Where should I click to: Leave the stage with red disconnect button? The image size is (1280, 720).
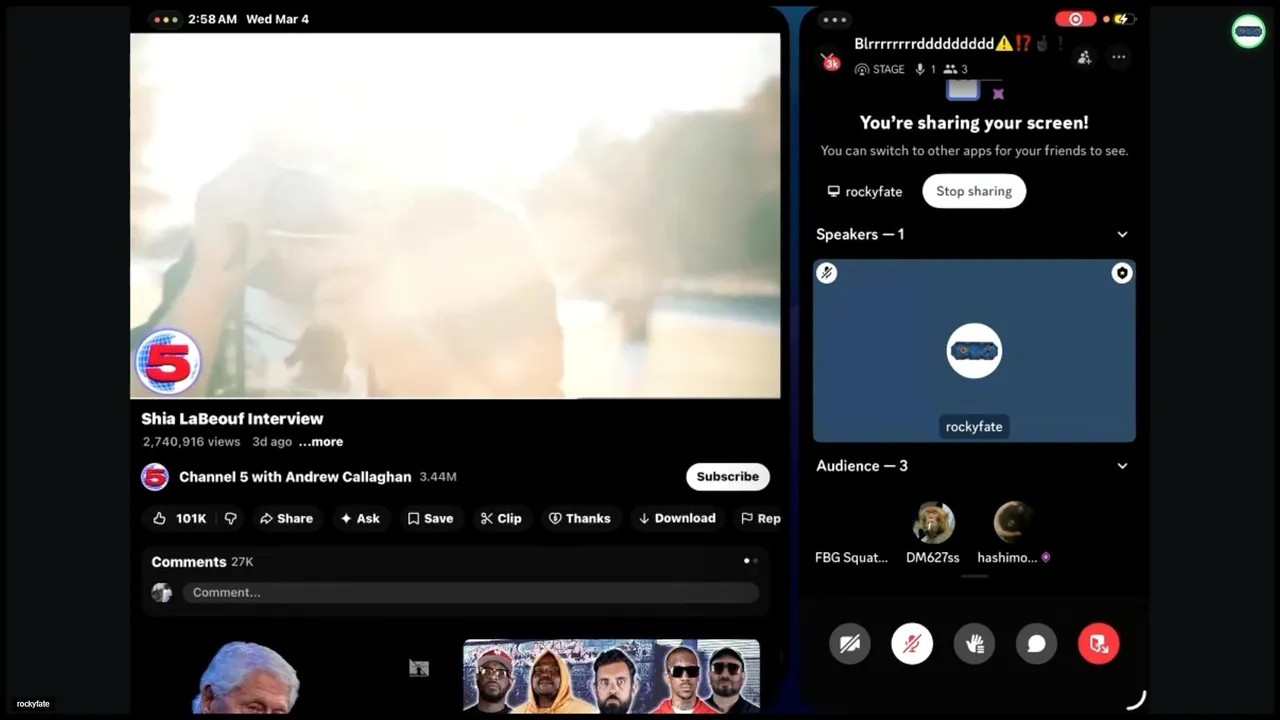click(x=1099, y=644)
